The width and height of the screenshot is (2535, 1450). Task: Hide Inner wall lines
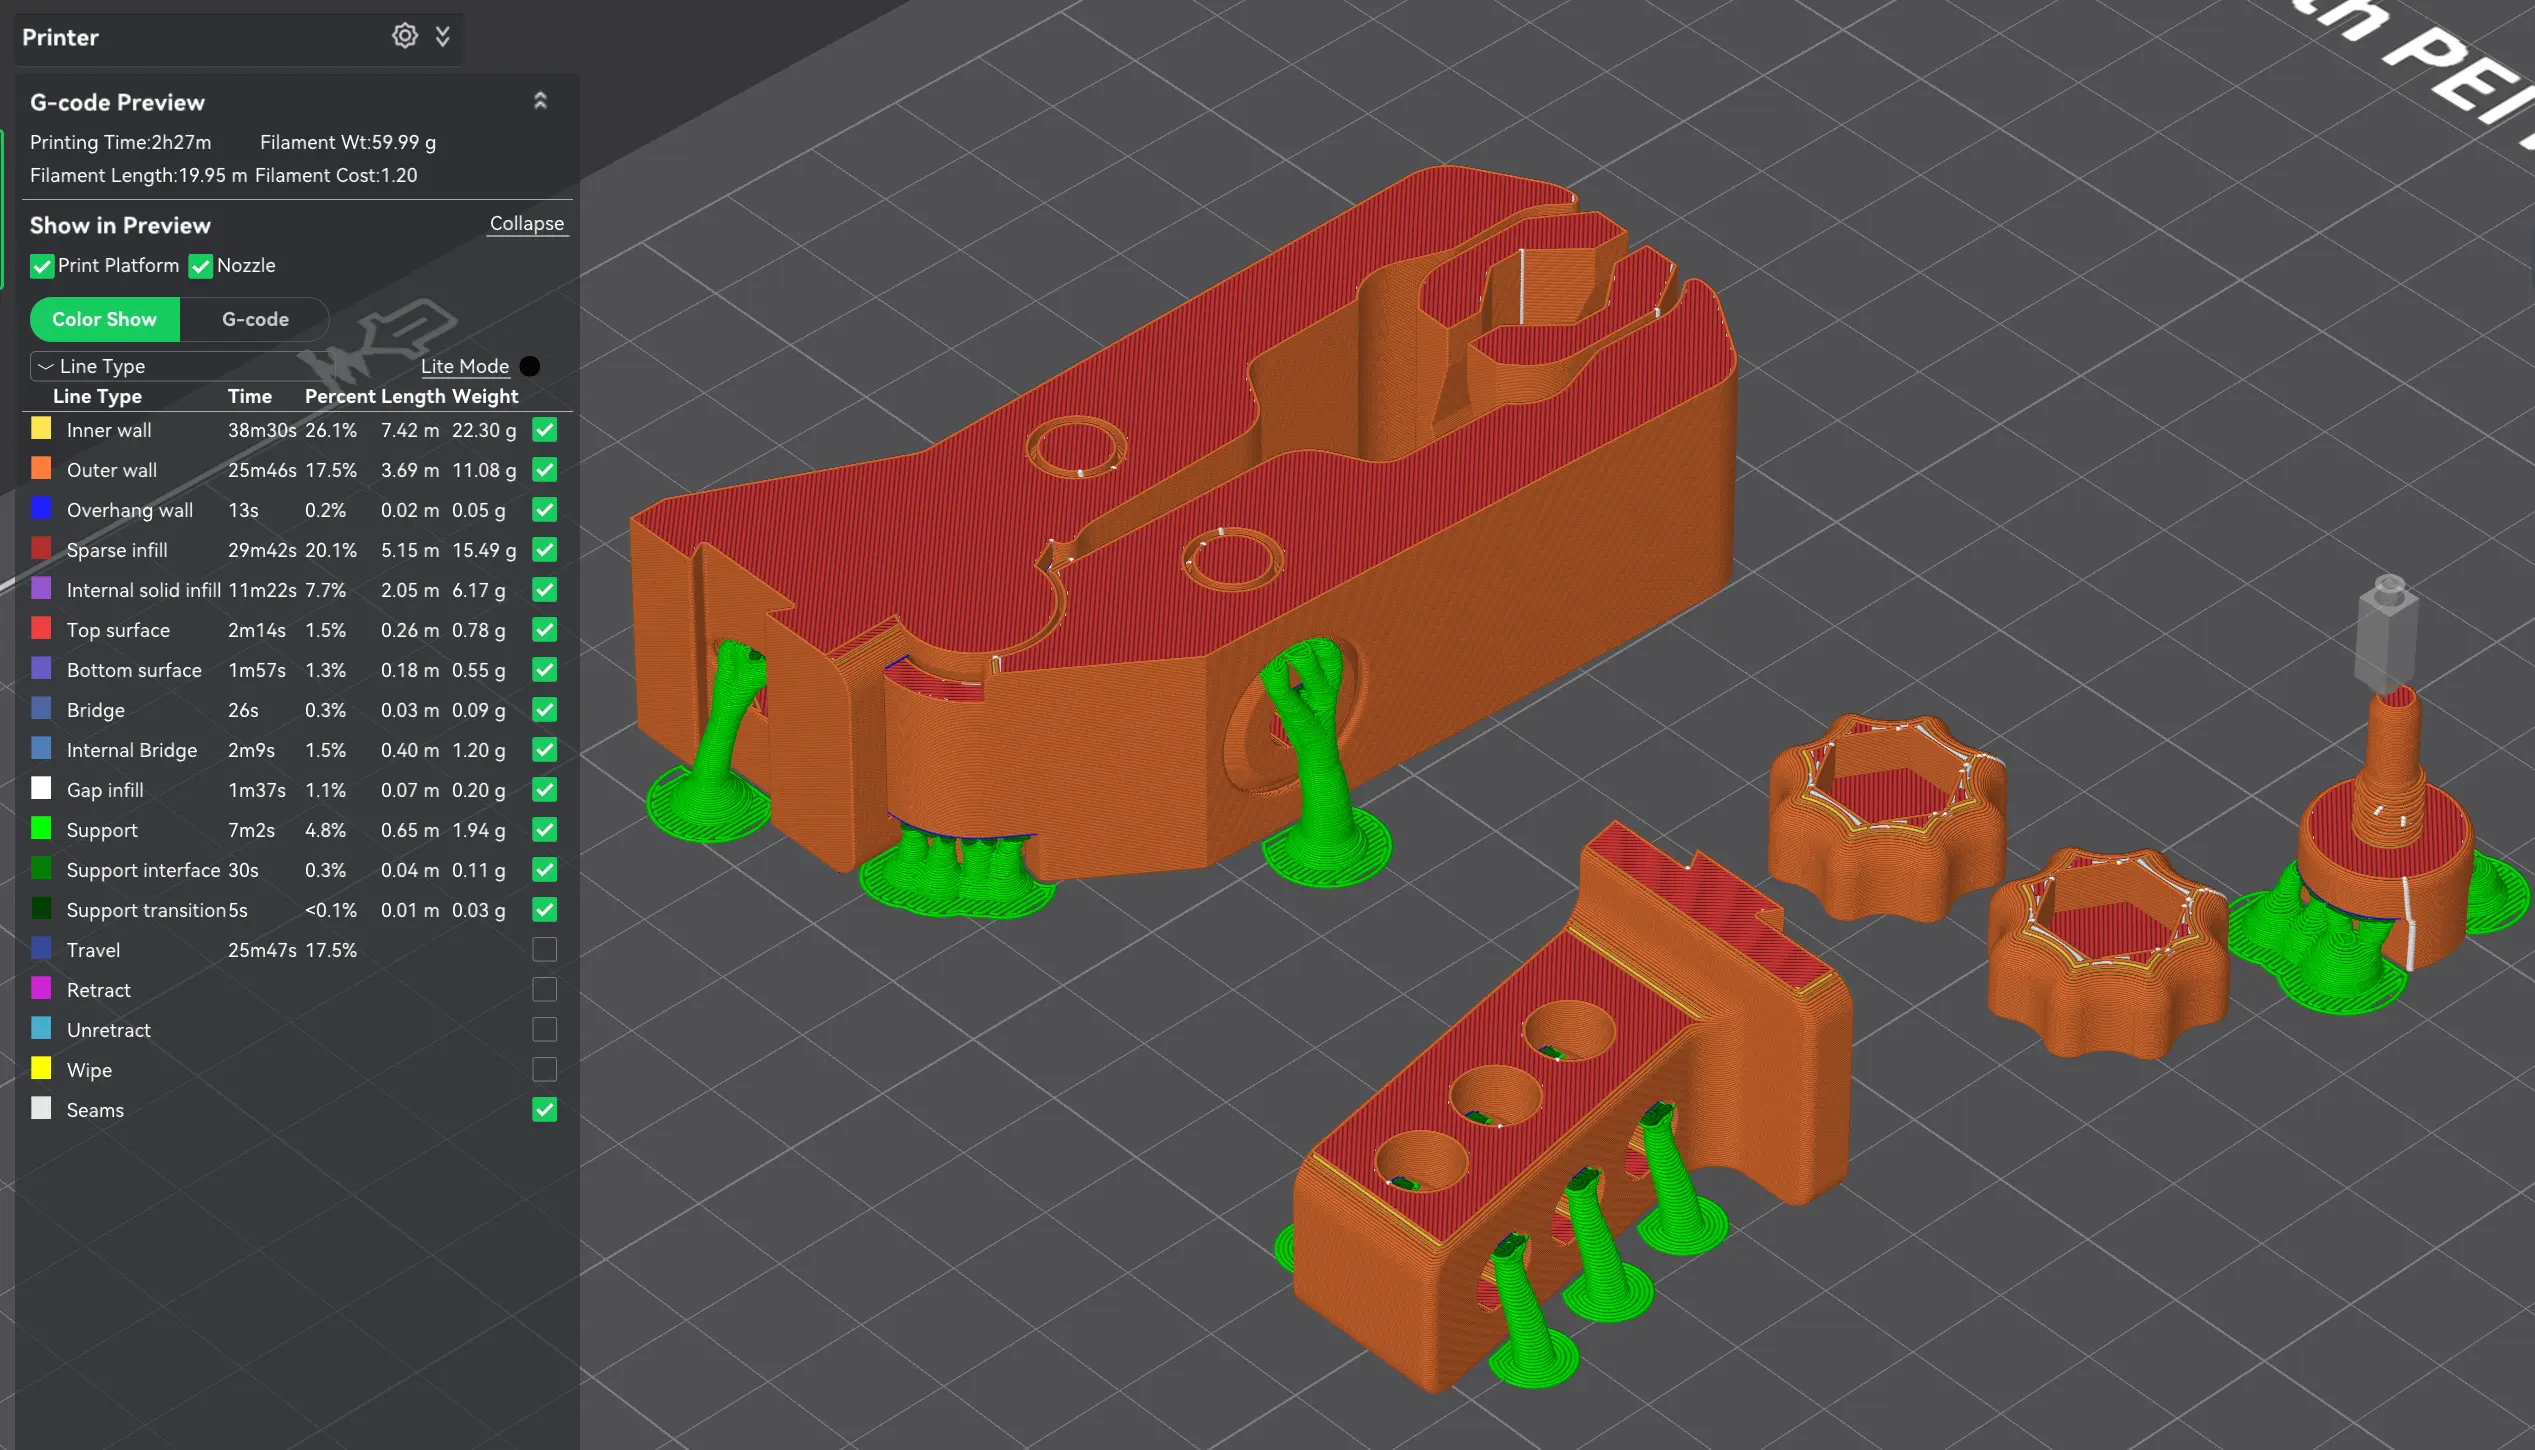545,430
